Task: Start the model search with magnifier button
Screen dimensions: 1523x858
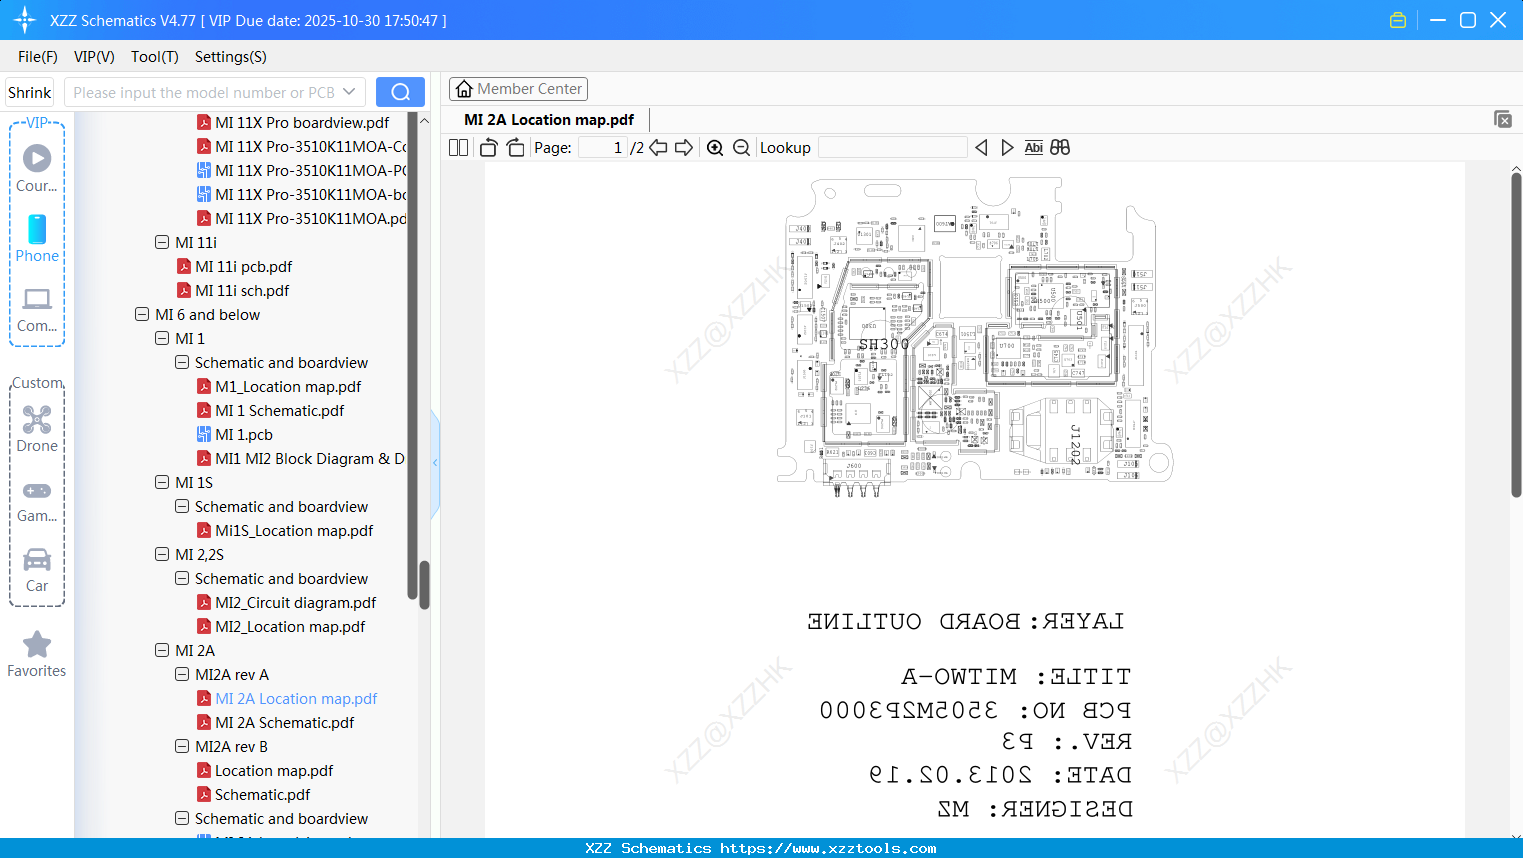Action: 400,91
